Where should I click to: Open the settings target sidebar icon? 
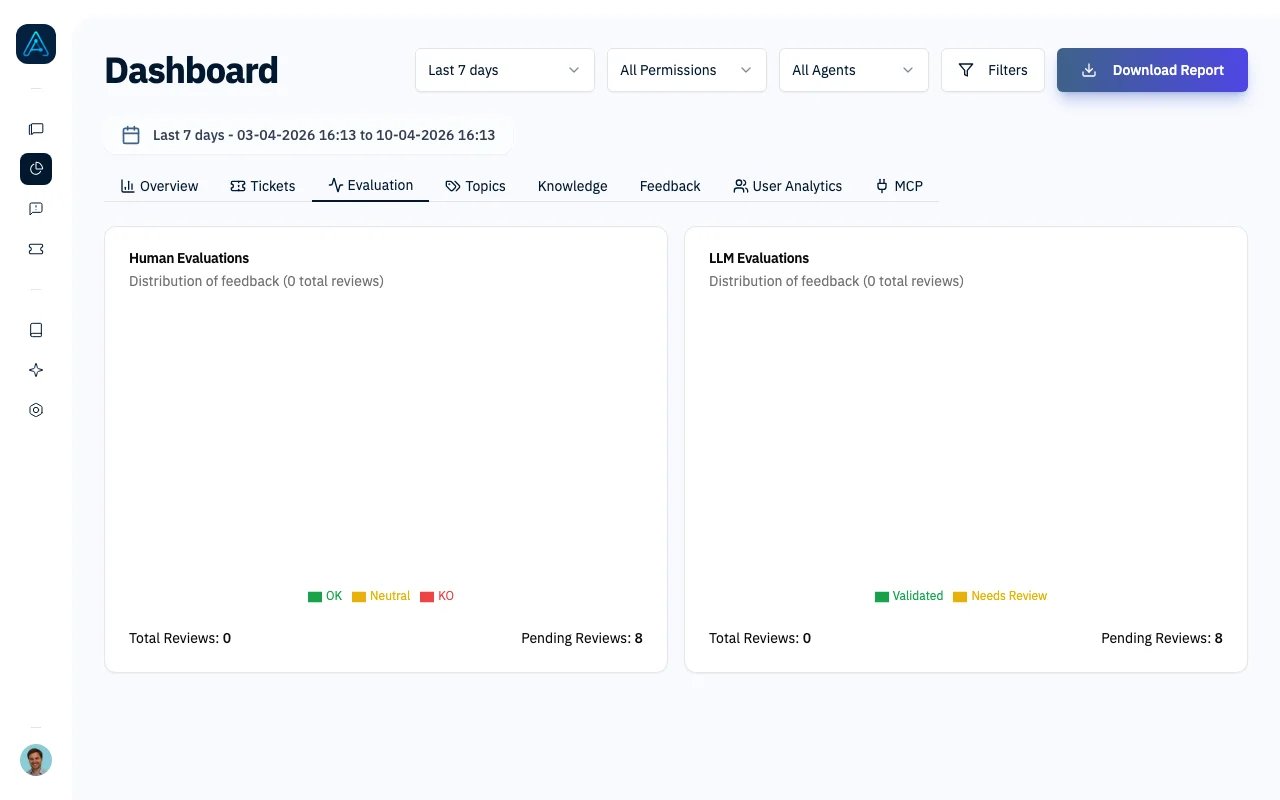point(36,410)
